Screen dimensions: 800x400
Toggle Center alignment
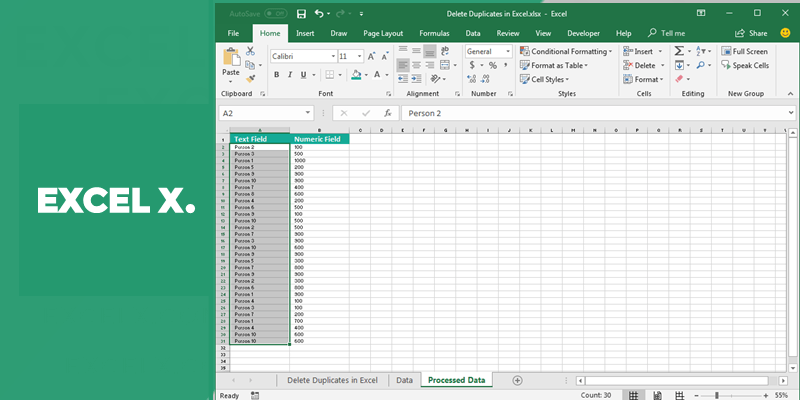tap(416, 65)
